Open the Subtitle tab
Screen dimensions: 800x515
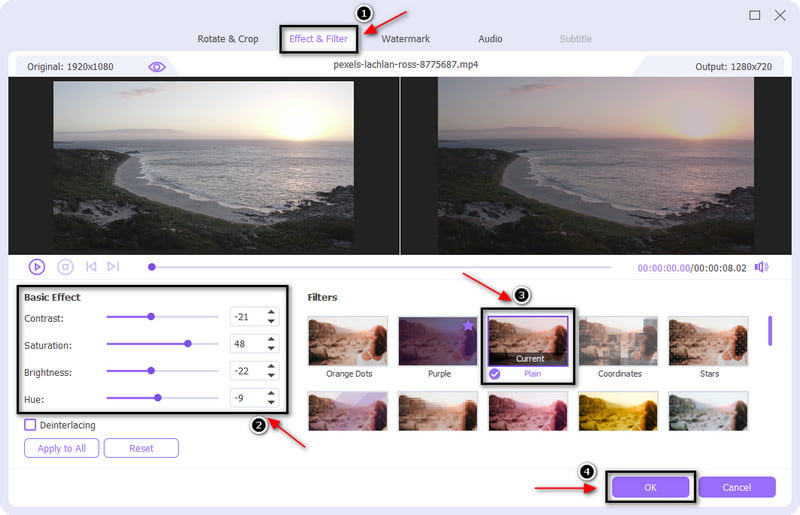tap(576, 39)
